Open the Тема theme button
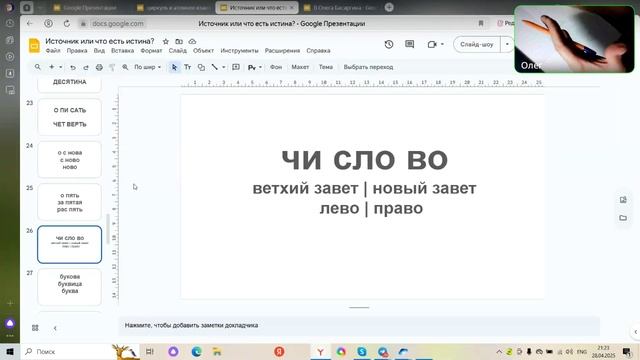This screenshot has width=640, height=360. (326, 67)
